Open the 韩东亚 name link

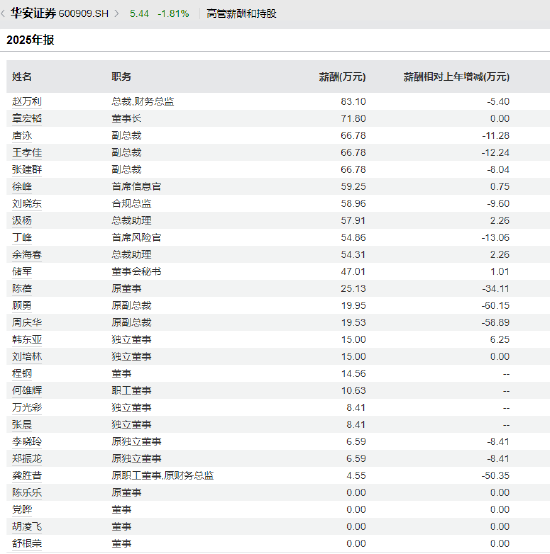point(27,340)
